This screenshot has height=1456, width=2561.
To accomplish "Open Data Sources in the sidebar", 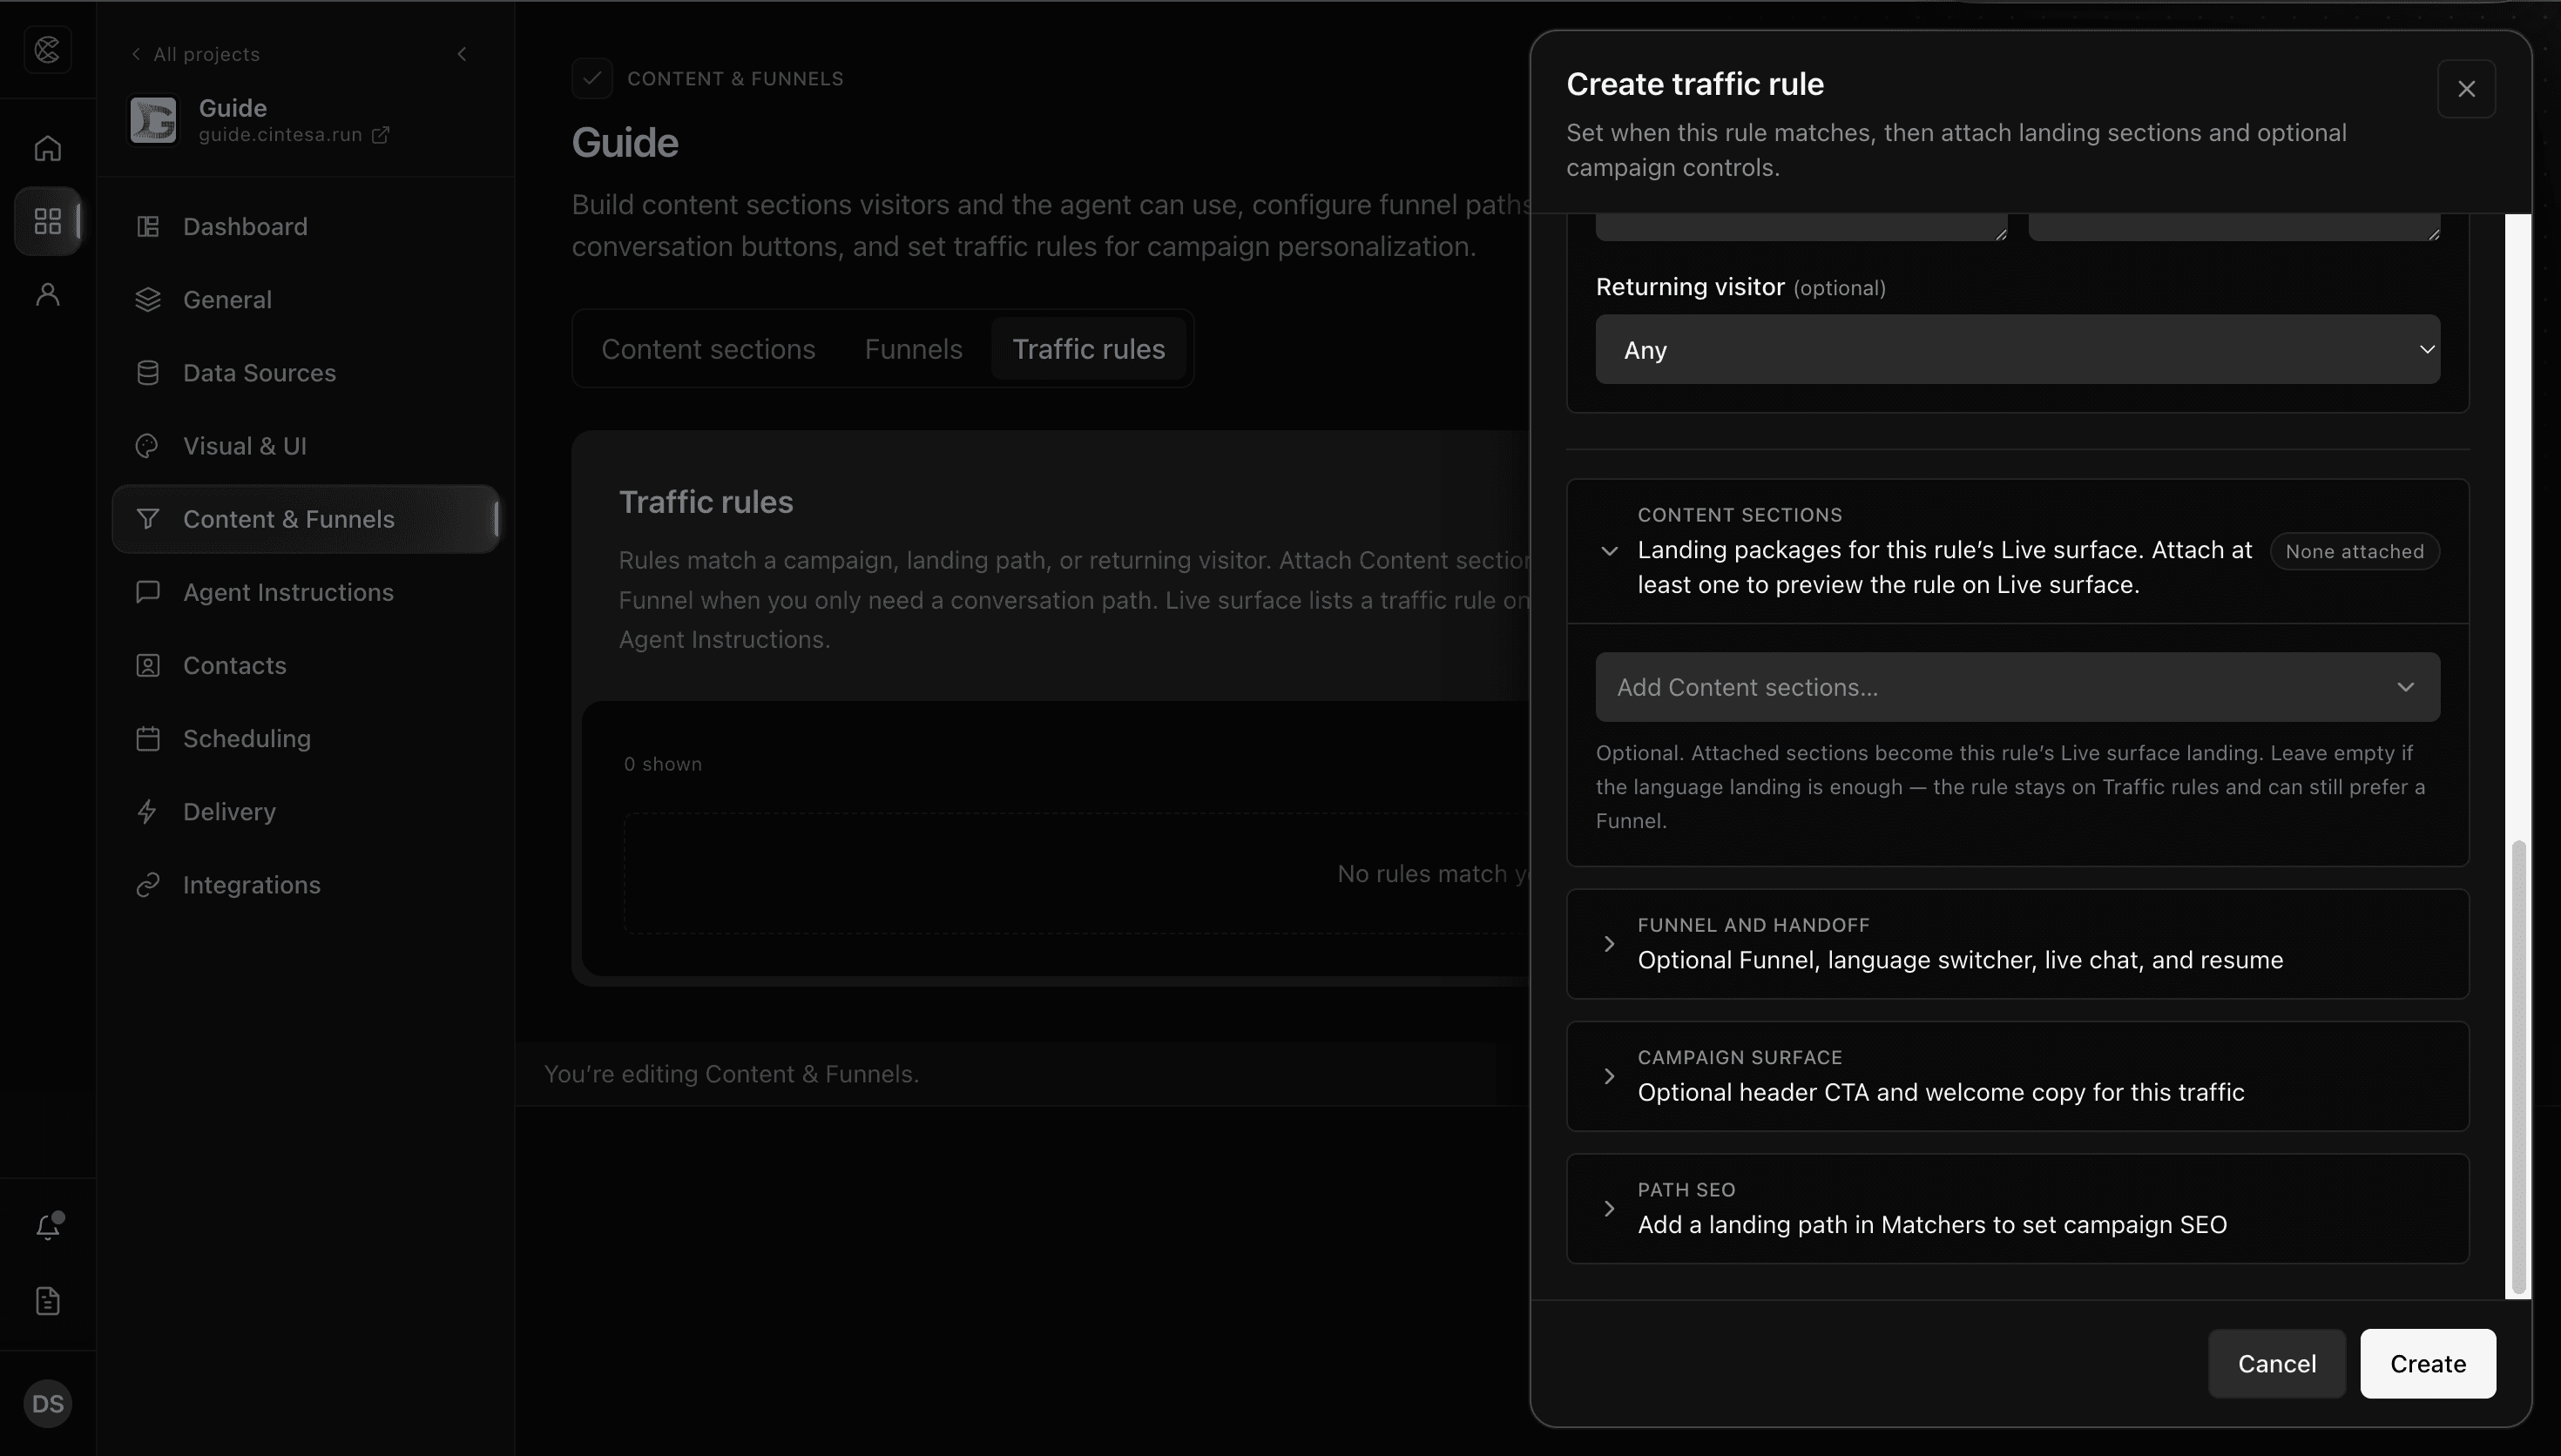I will [x=306, y=373].
